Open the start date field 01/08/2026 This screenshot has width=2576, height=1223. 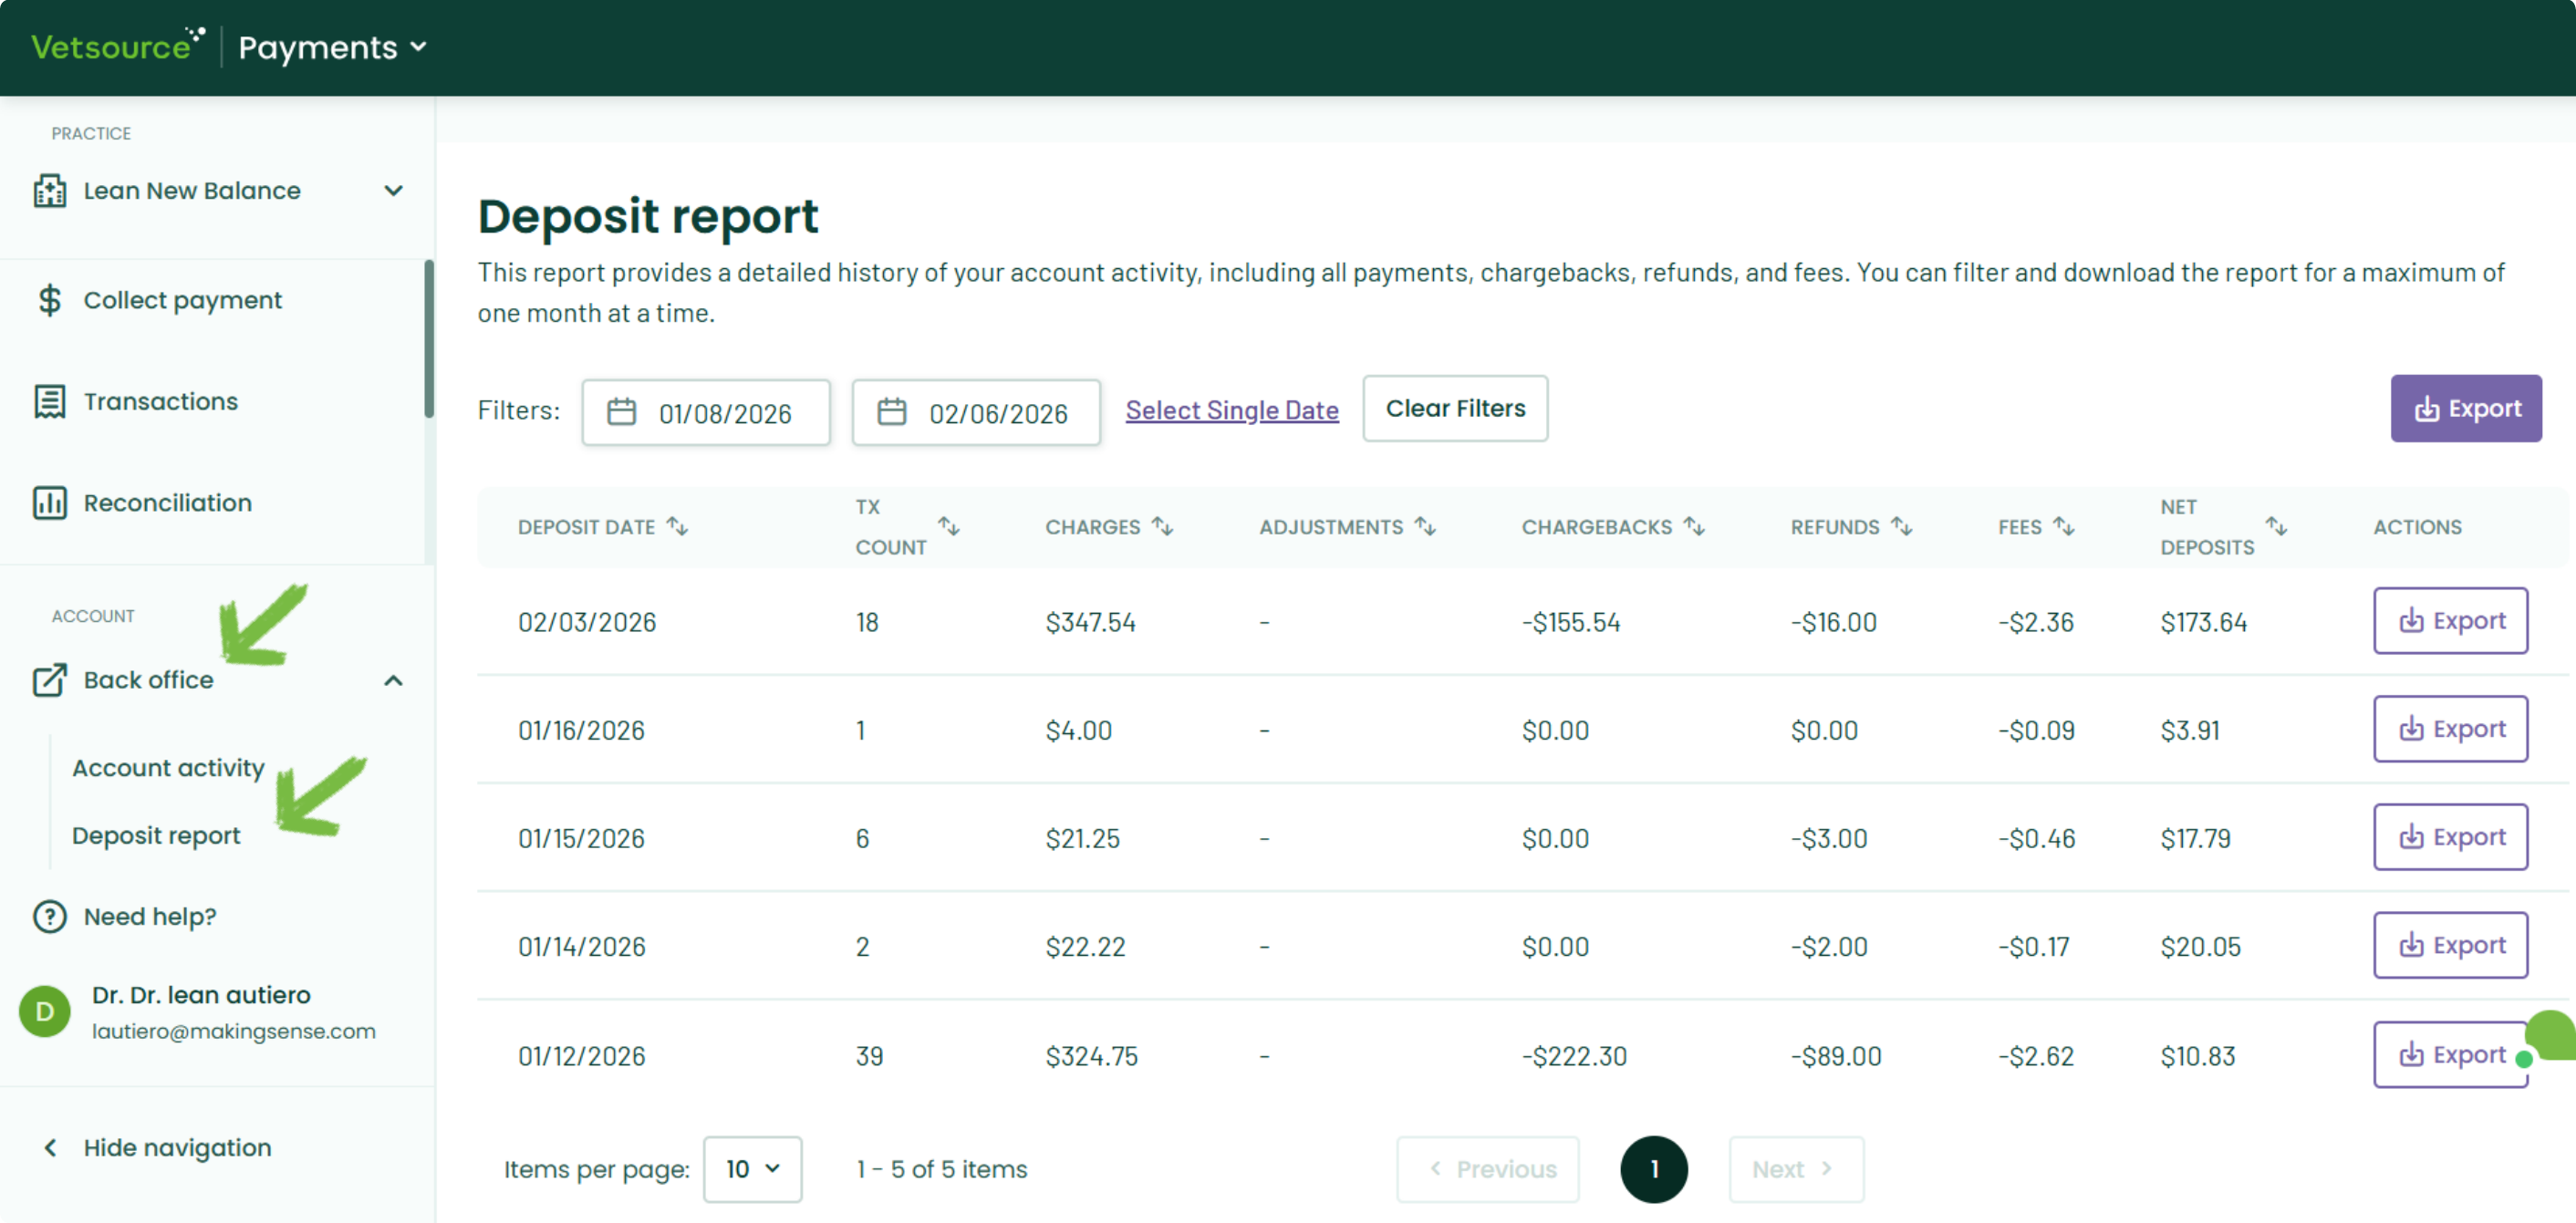tap(706, 413)
